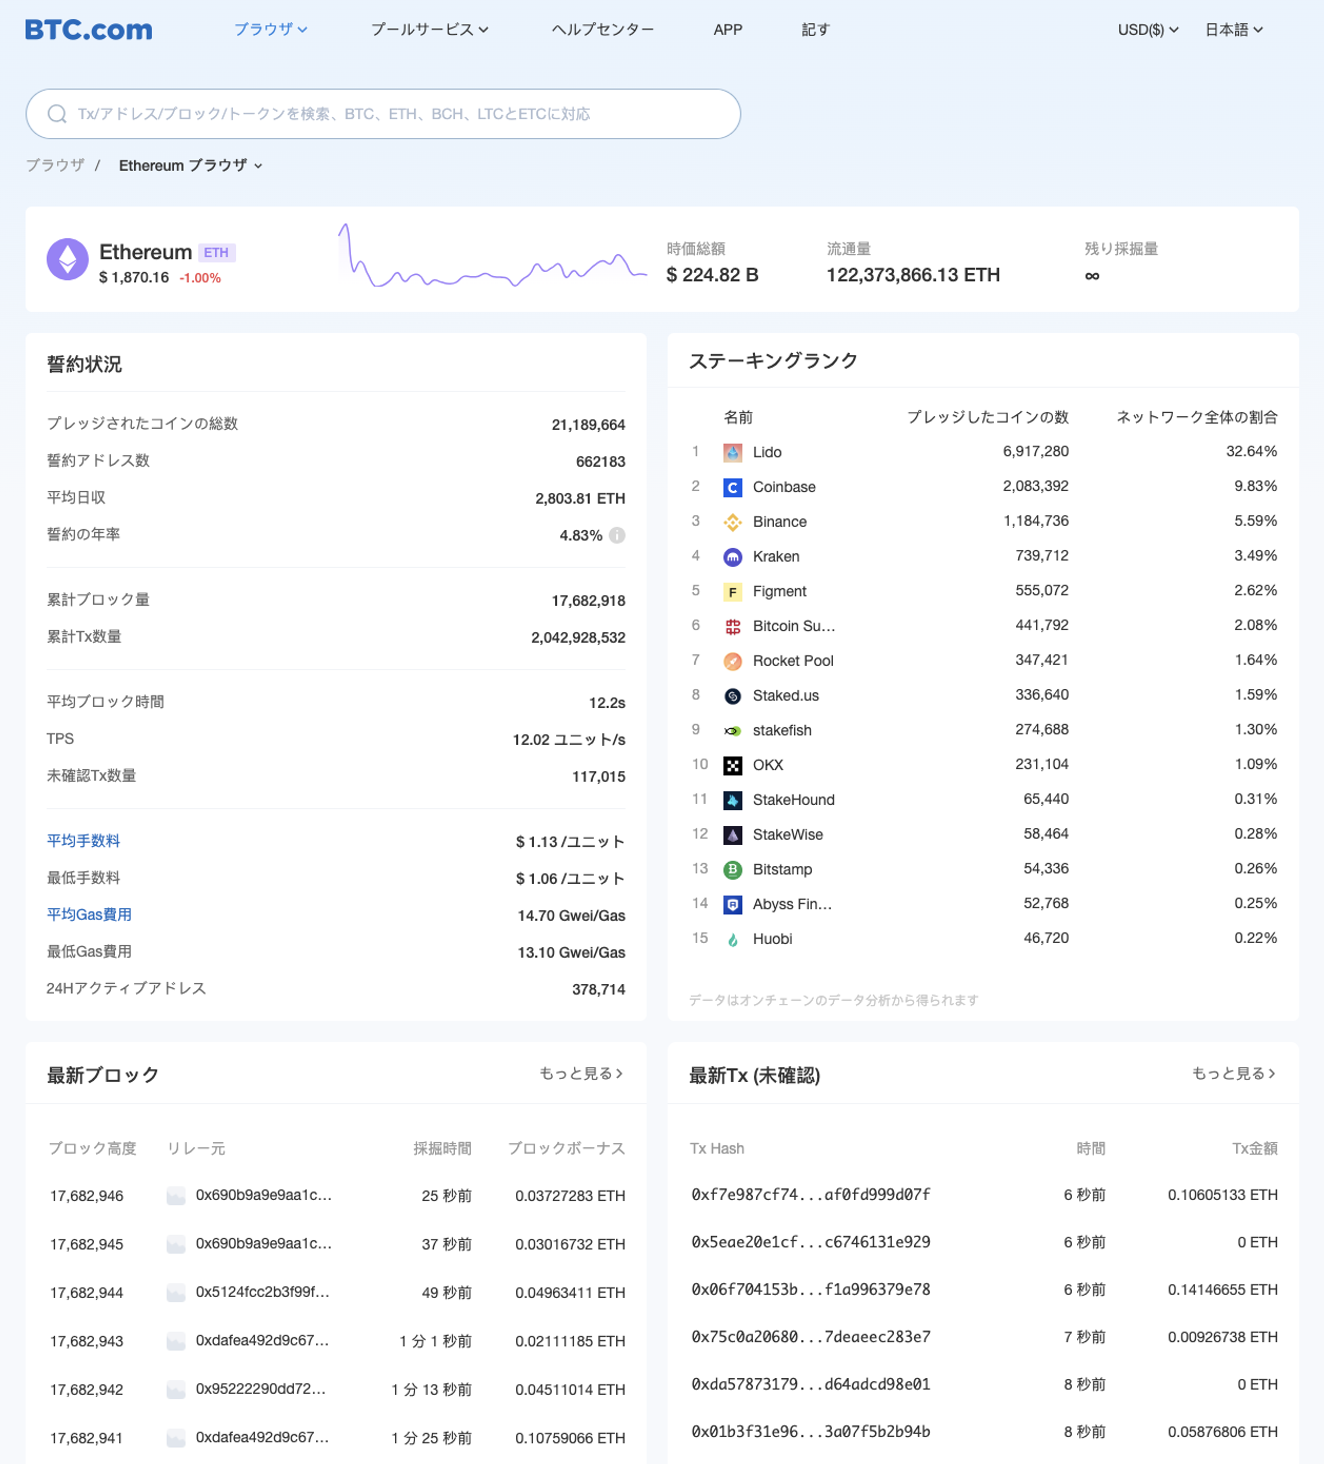Expand the Ethereum ブラウザ breadcrumb dropdown
Screen dimensions: 1324x1464
[x=189, y=165]
